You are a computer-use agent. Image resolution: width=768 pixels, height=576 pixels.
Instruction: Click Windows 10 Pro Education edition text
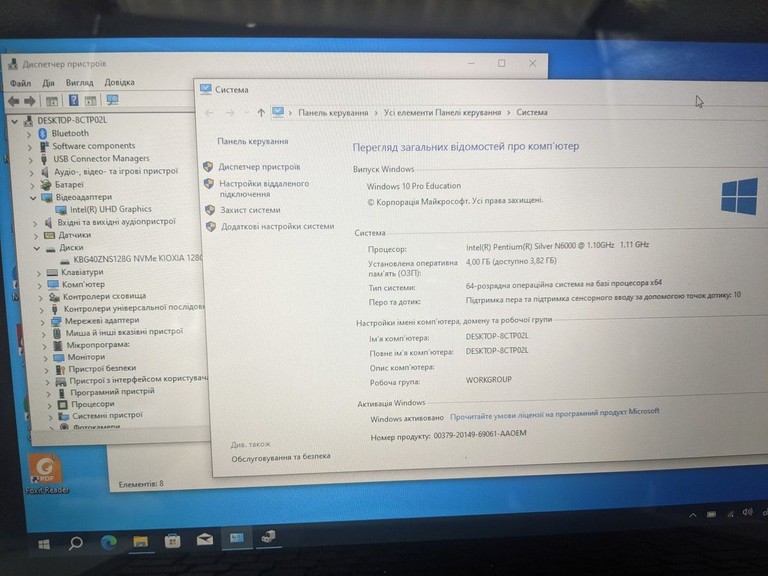point(414,186)
